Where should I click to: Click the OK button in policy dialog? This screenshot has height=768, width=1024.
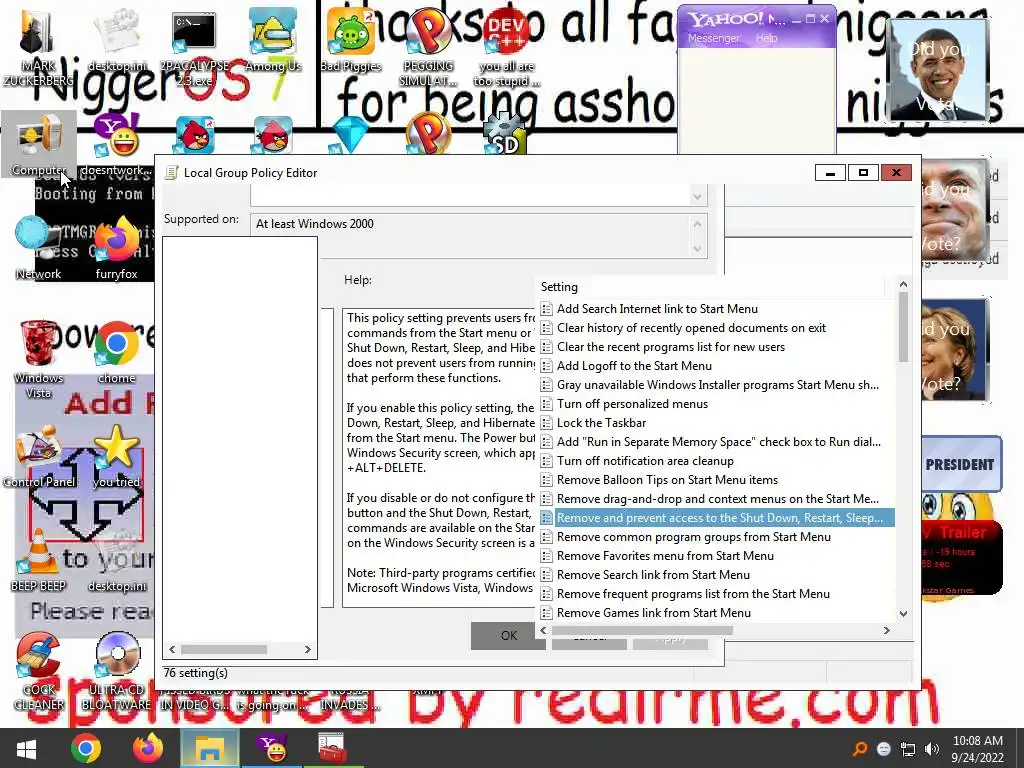[x=508, y=635]
